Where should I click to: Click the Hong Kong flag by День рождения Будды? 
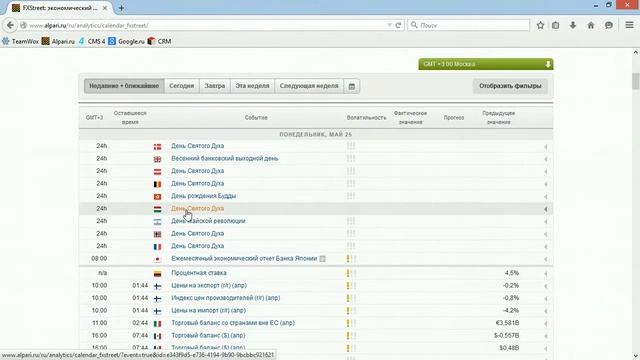(157, 197)
